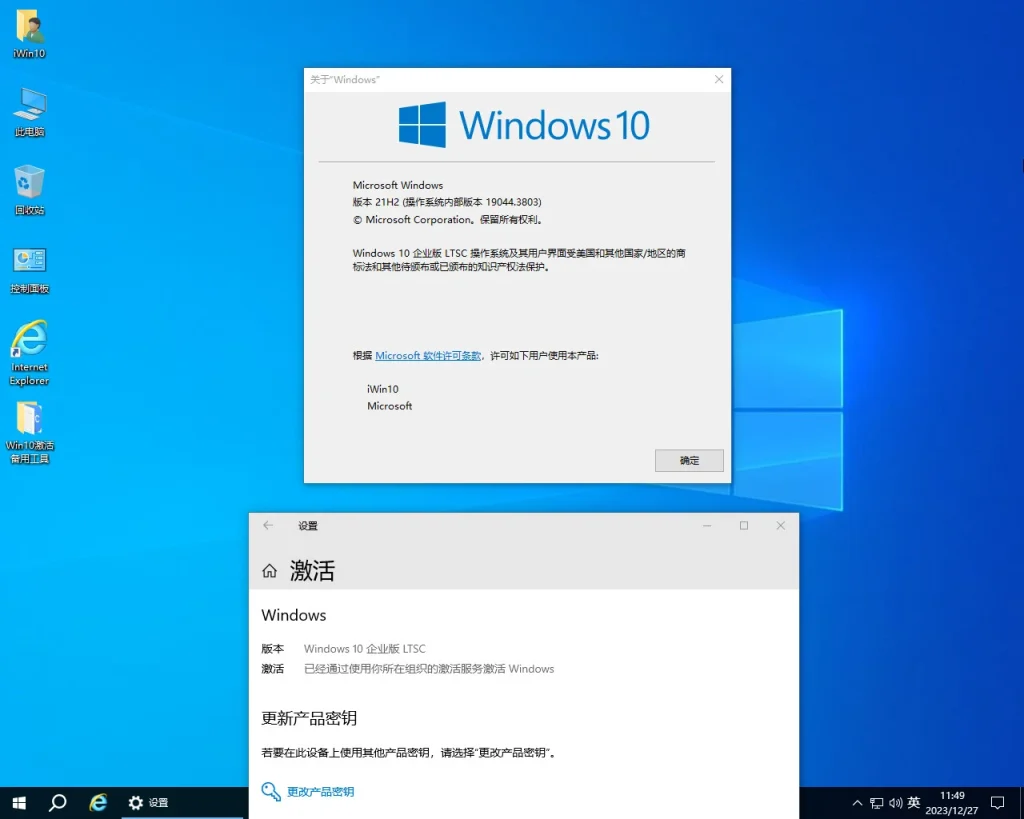The width and height of the screenshot is (1024, 819).
Task: Launch Internet Explorer from the desktop
Action: click(x=29, y=353)
